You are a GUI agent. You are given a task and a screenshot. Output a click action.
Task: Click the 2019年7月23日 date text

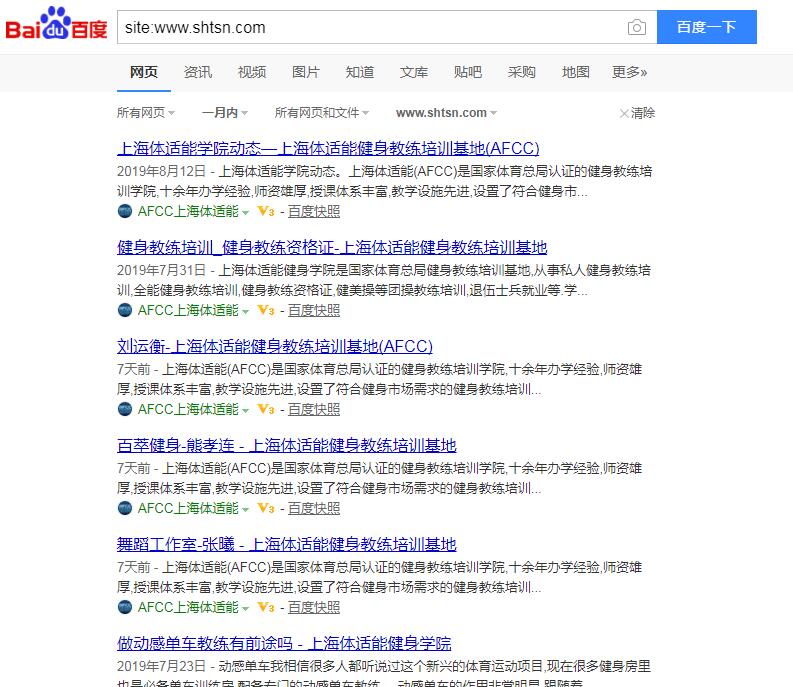[161, 666]
